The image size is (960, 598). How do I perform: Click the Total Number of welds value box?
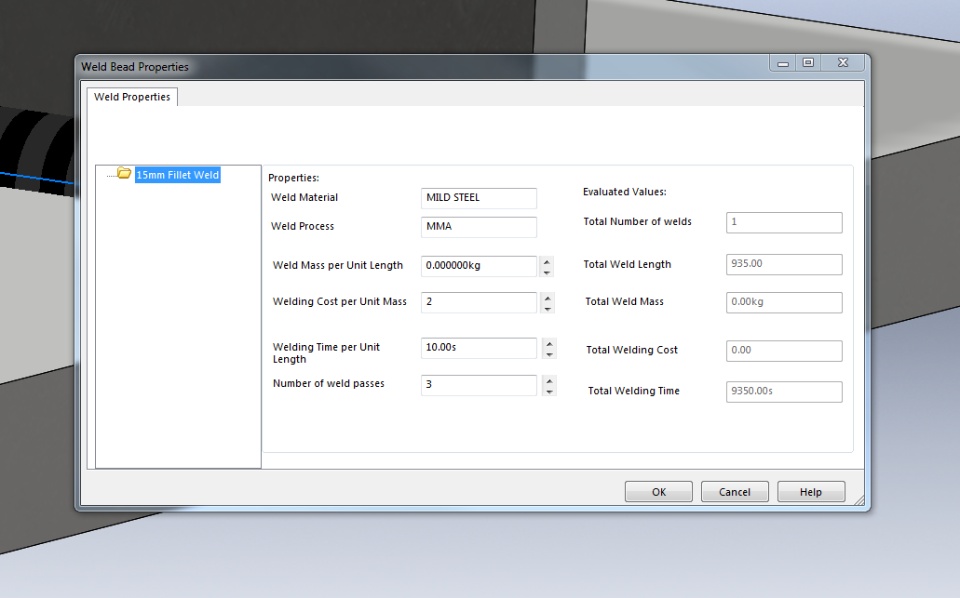[x=784, y=222]
